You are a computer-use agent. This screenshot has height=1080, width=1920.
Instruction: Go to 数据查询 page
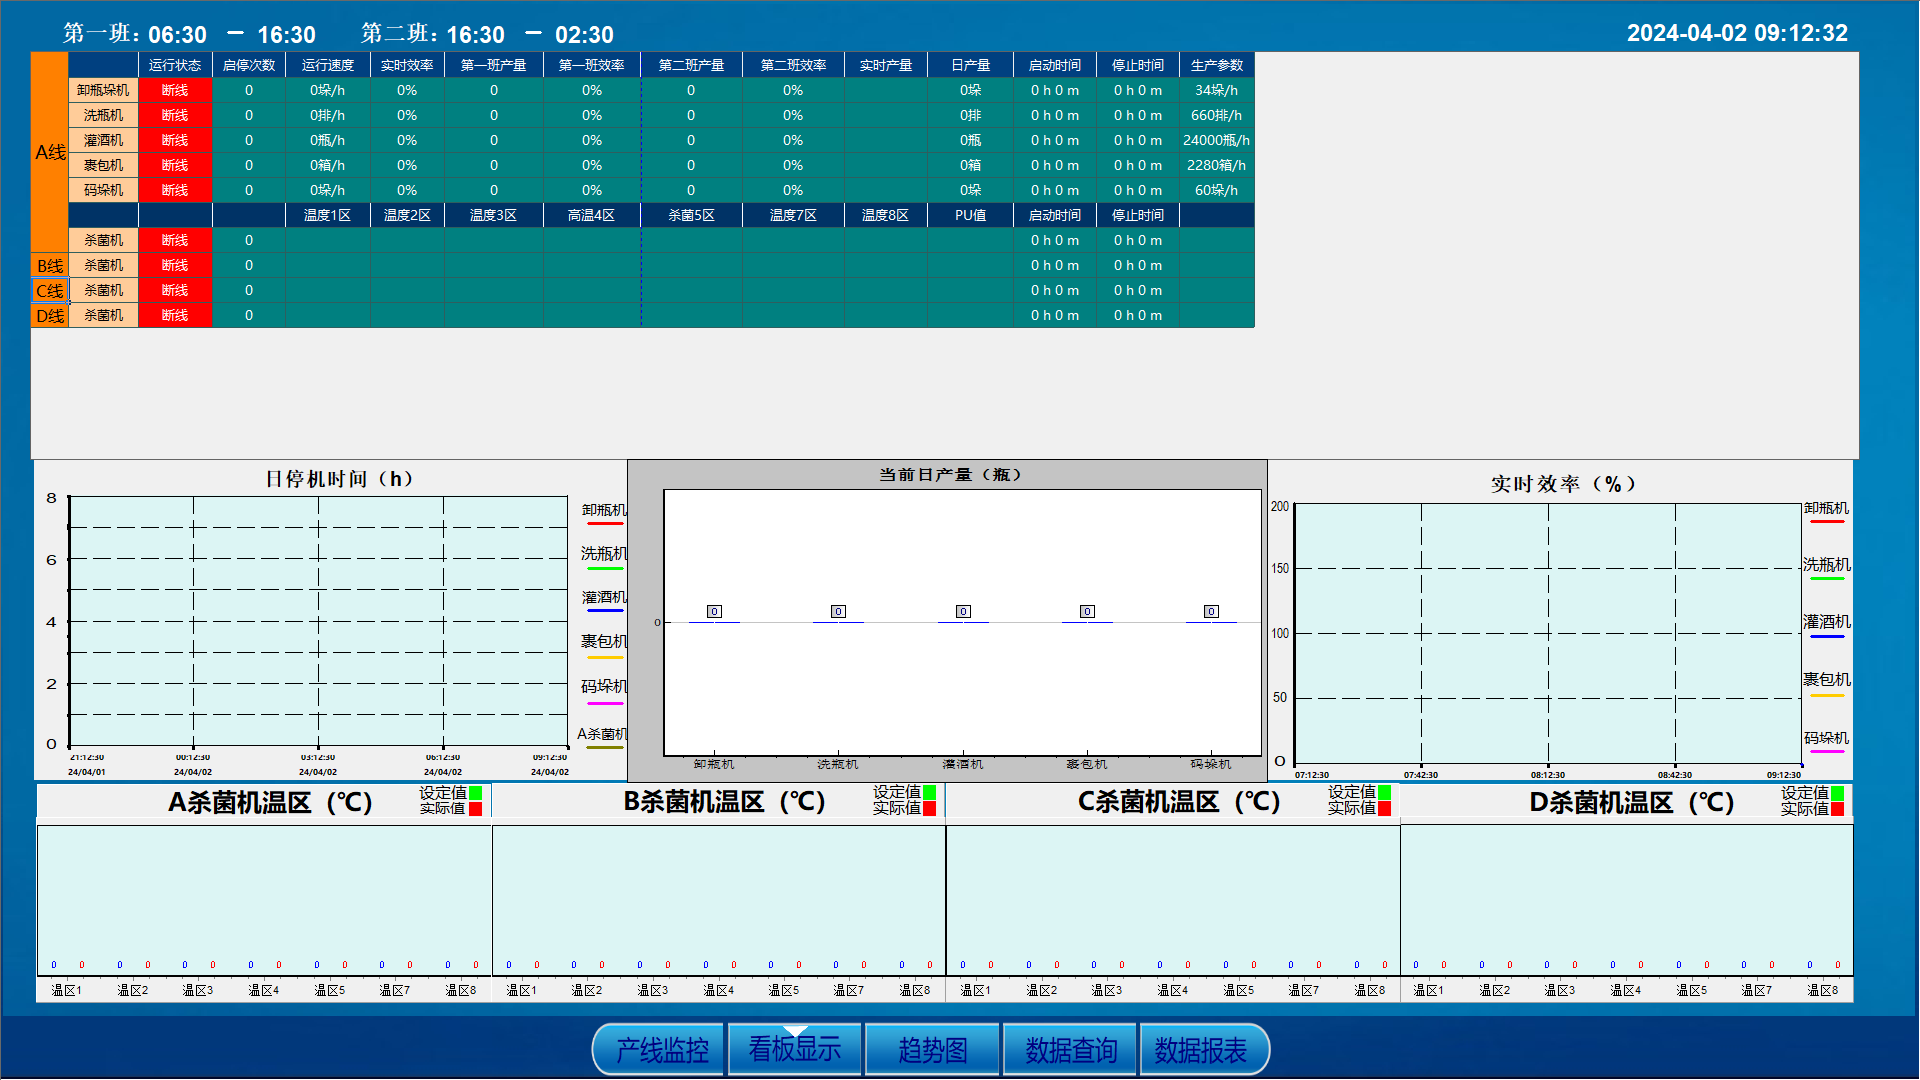pyautogui.click(x=1070, y=1050)
